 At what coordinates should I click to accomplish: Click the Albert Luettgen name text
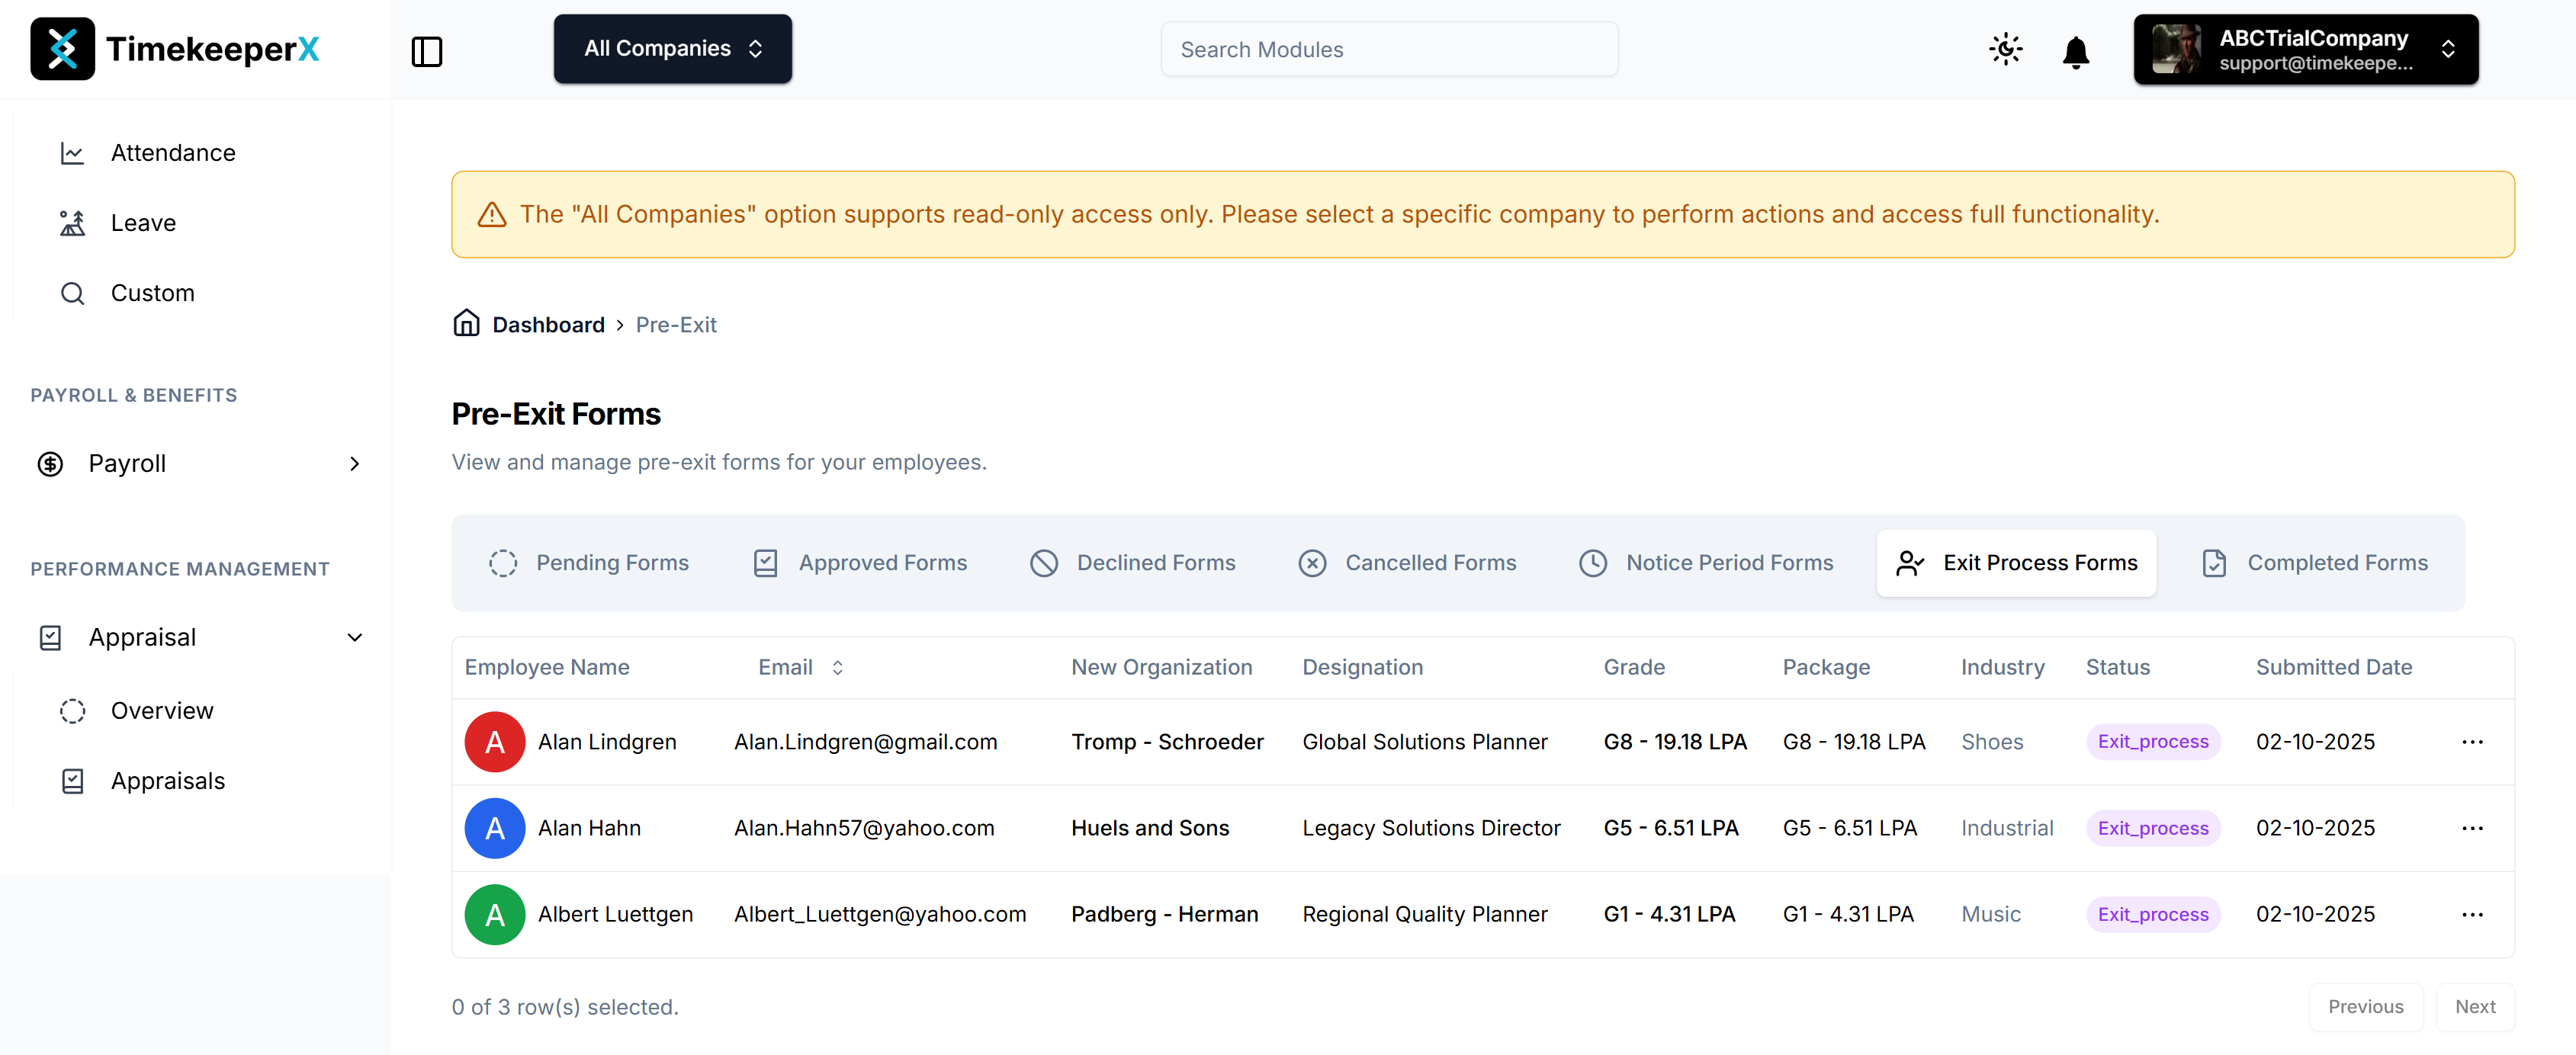click(615, 915)
